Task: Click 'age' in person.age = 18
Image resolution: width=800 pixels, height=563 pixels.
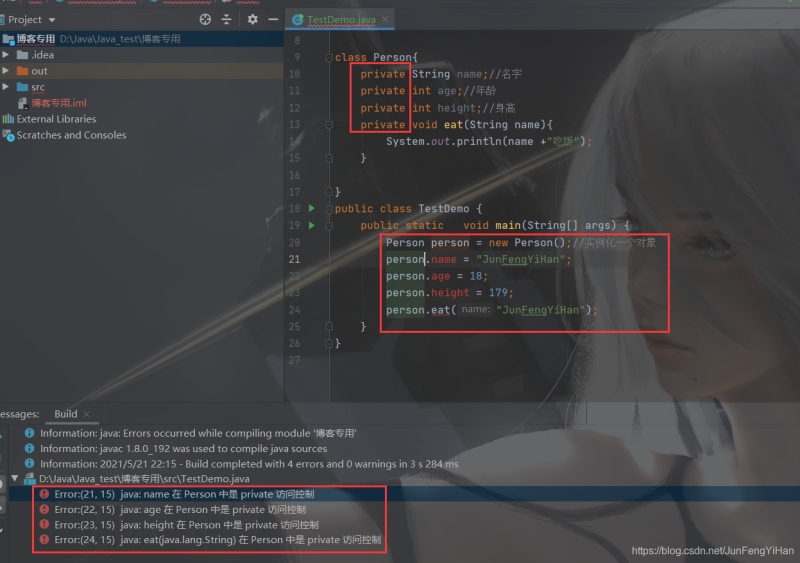Action: (x=440, y=276)
